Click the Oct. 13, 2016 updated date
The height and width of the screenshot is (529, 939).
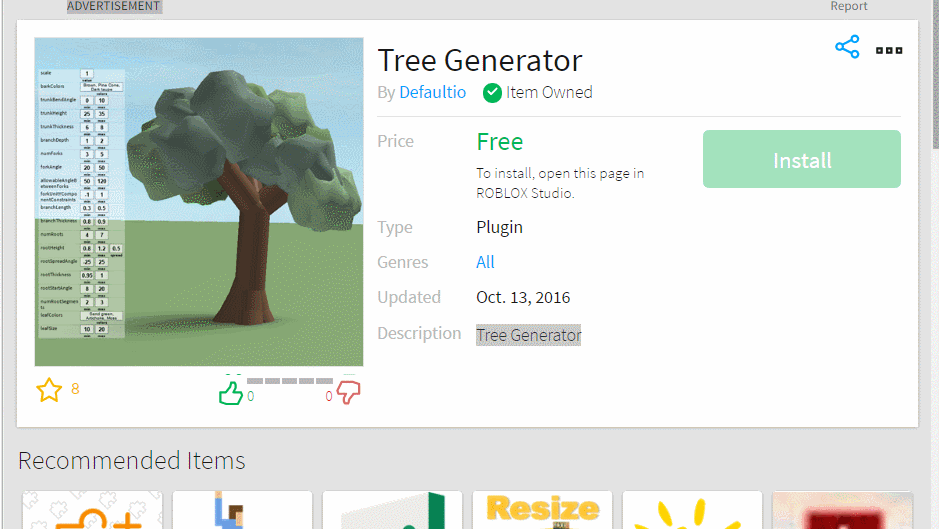point(523,297)
